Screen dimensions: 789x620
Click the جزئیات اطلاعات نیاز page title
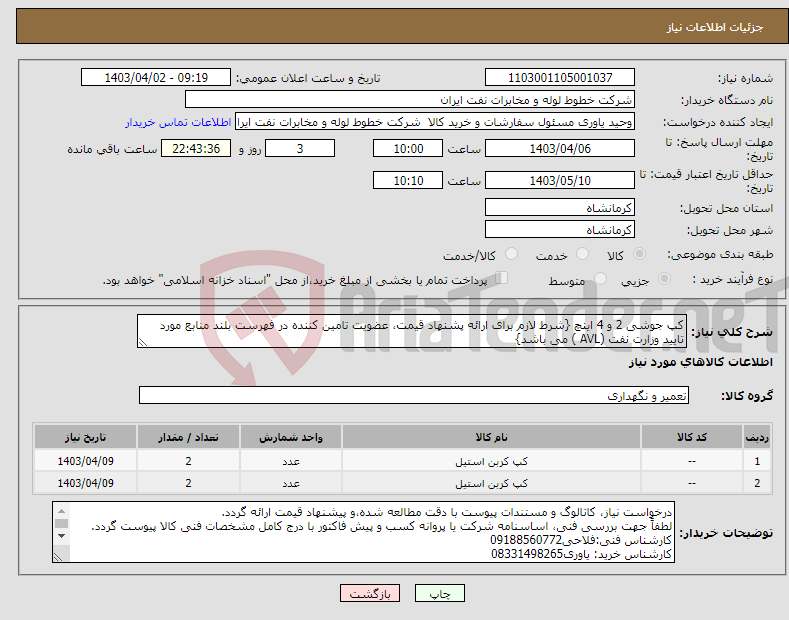[x=715, y=27]
